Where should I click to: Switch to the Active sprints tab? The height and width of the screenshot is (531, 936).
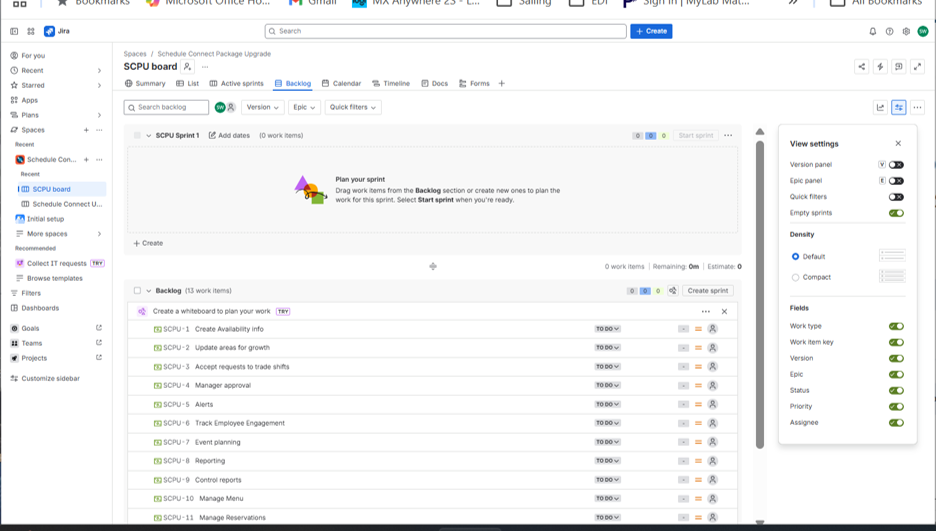tap(236, 84)
